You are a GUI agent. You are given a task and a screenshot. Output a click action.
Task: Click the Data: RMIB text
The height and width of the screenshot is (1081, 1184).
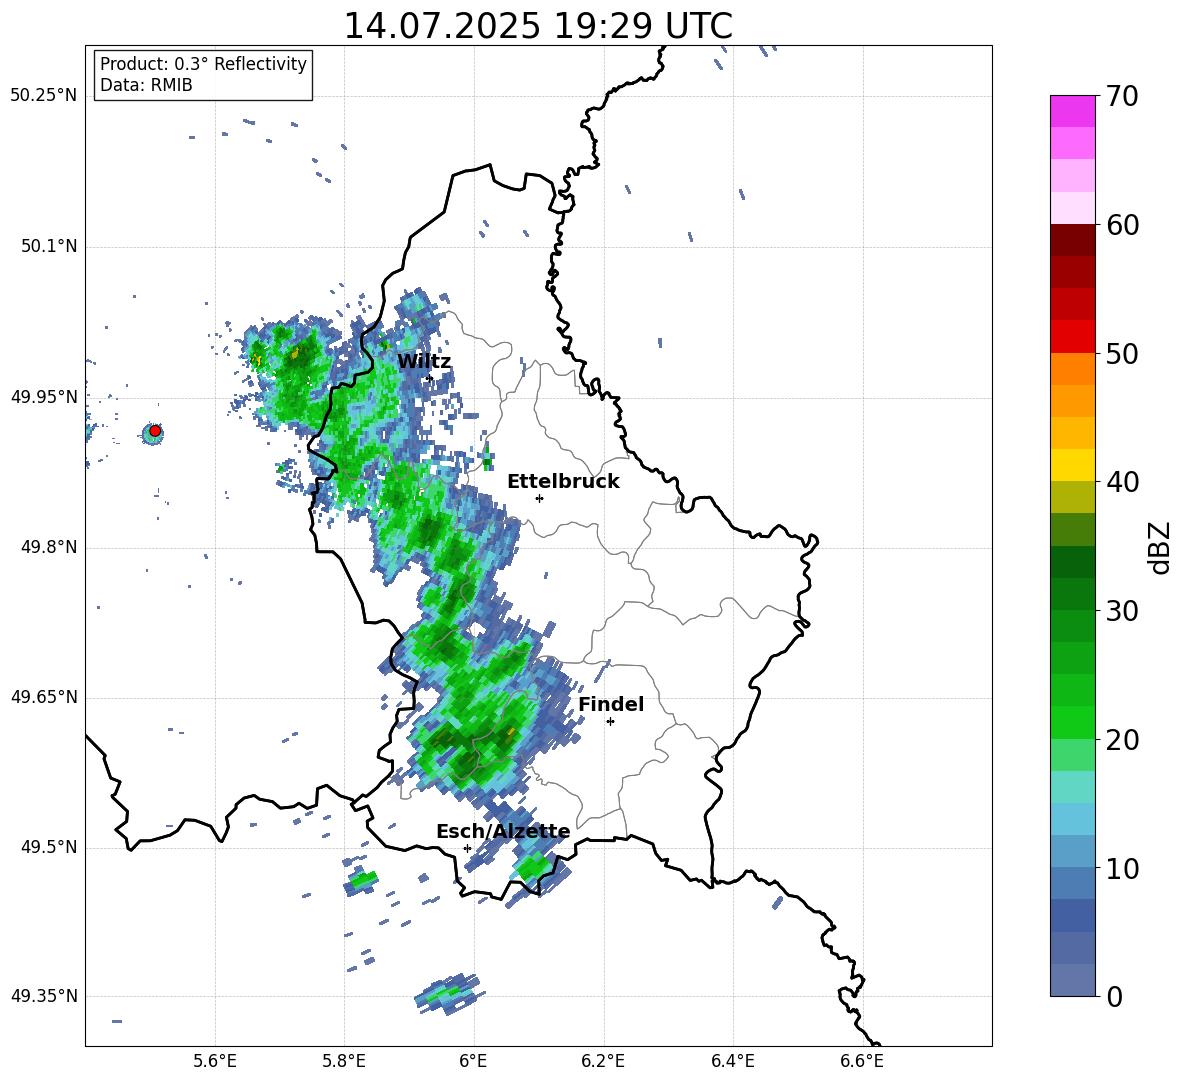tap(146, 85)
